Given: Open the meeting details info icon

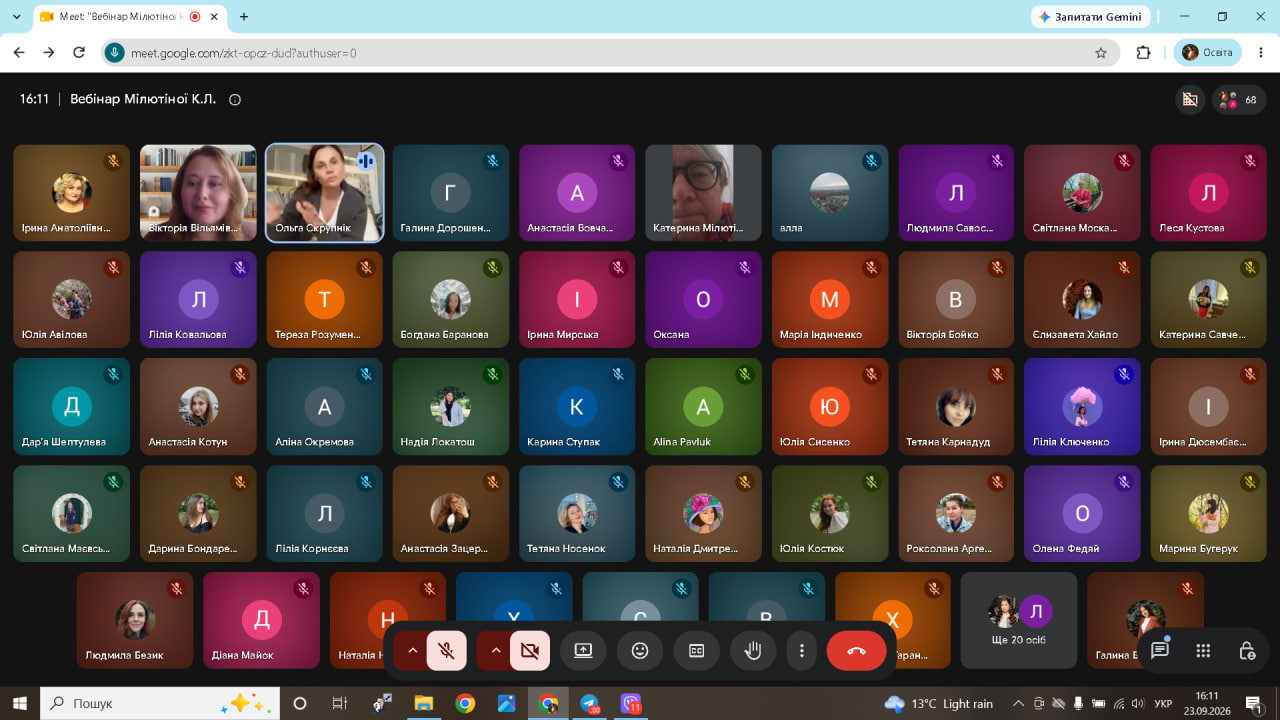Looking at the screenshot, I should (235, 99).
